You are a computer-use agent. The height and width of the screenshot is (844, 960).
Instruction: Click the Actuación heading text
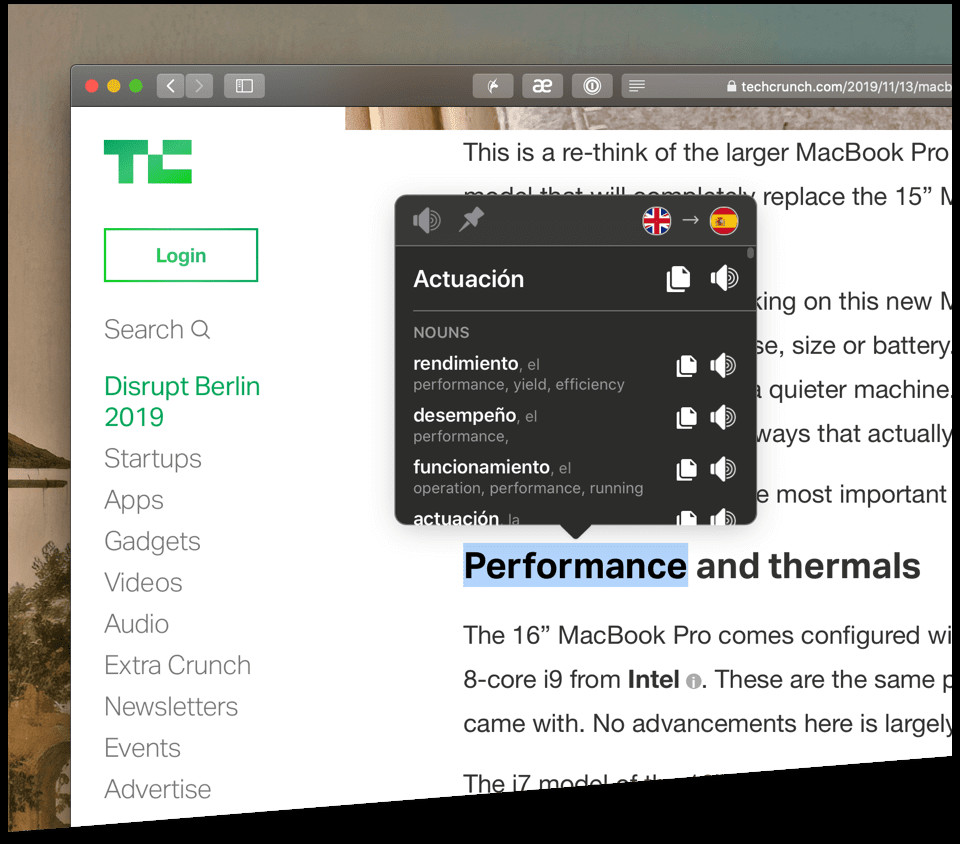(468, 279)
